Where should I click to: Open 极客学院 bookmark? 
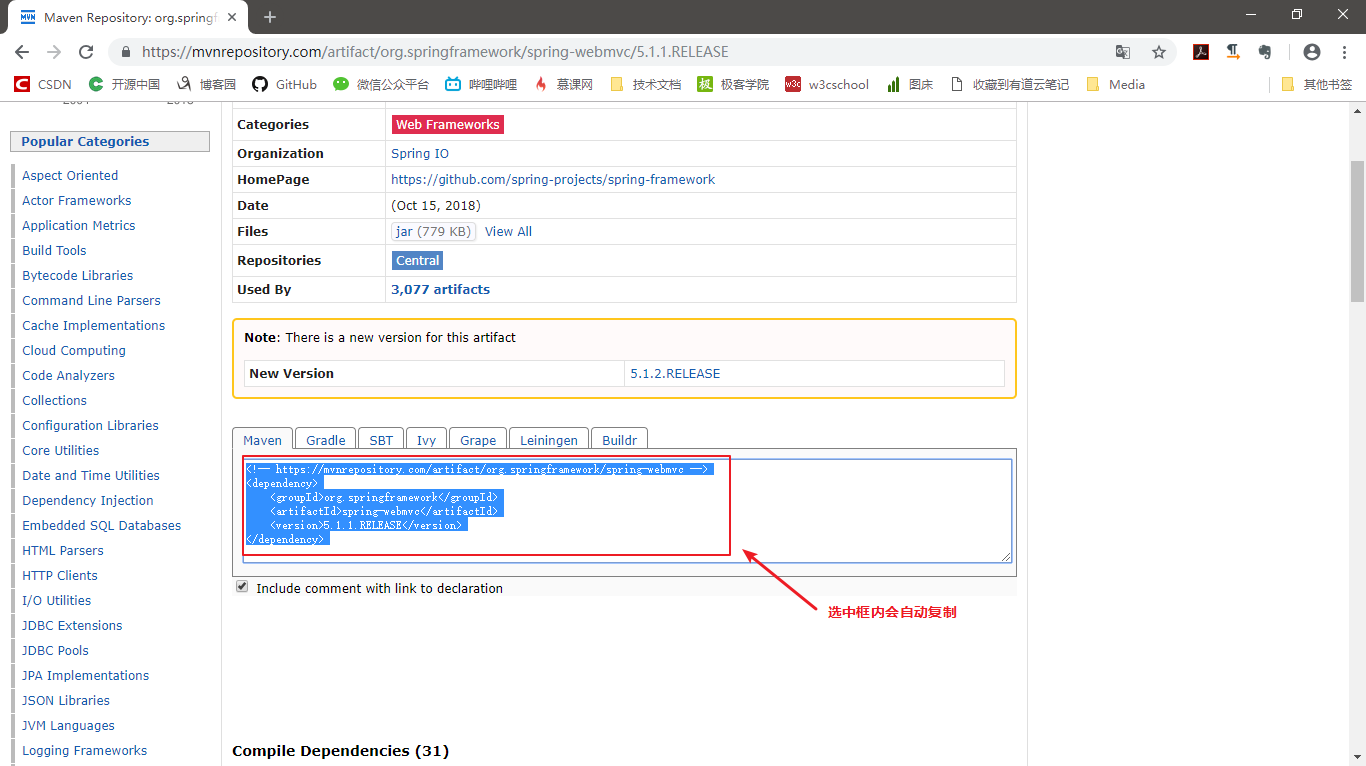pos(733,84)
